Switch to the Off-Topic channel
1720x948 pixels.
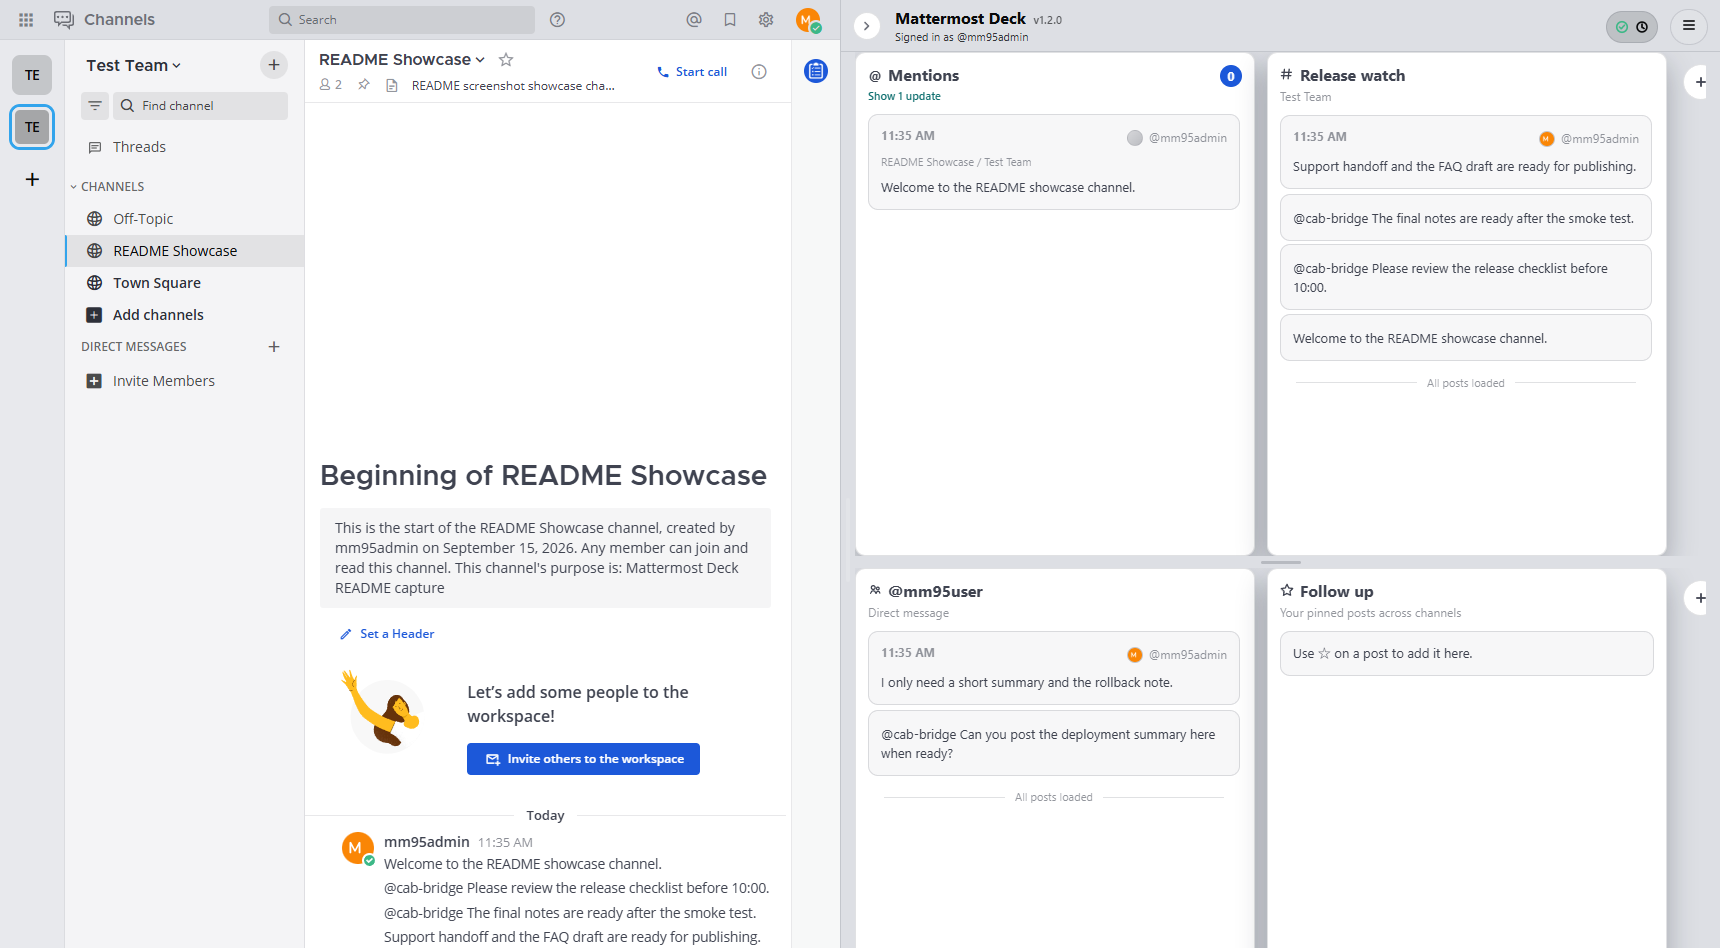click(x=185, y=219)
